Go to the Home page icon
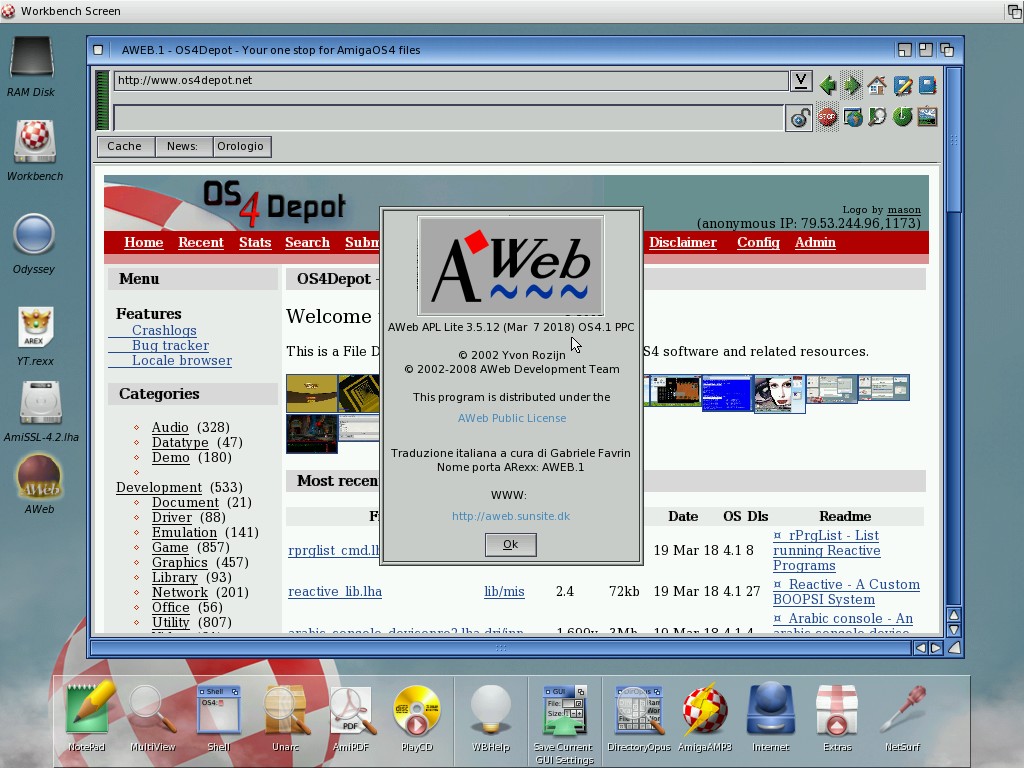 point(877,86)
